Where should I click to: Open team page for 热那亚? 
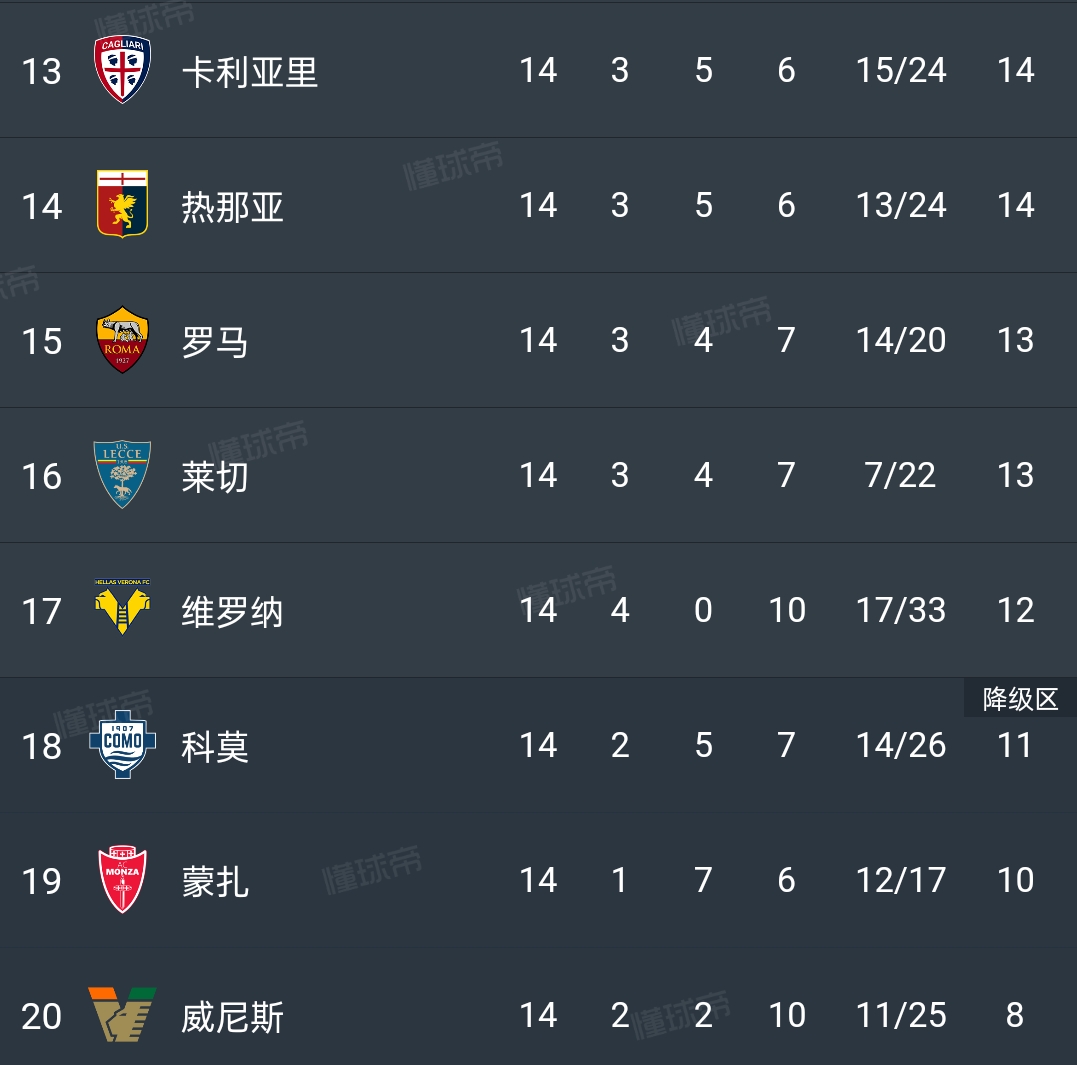click(233, 207)
